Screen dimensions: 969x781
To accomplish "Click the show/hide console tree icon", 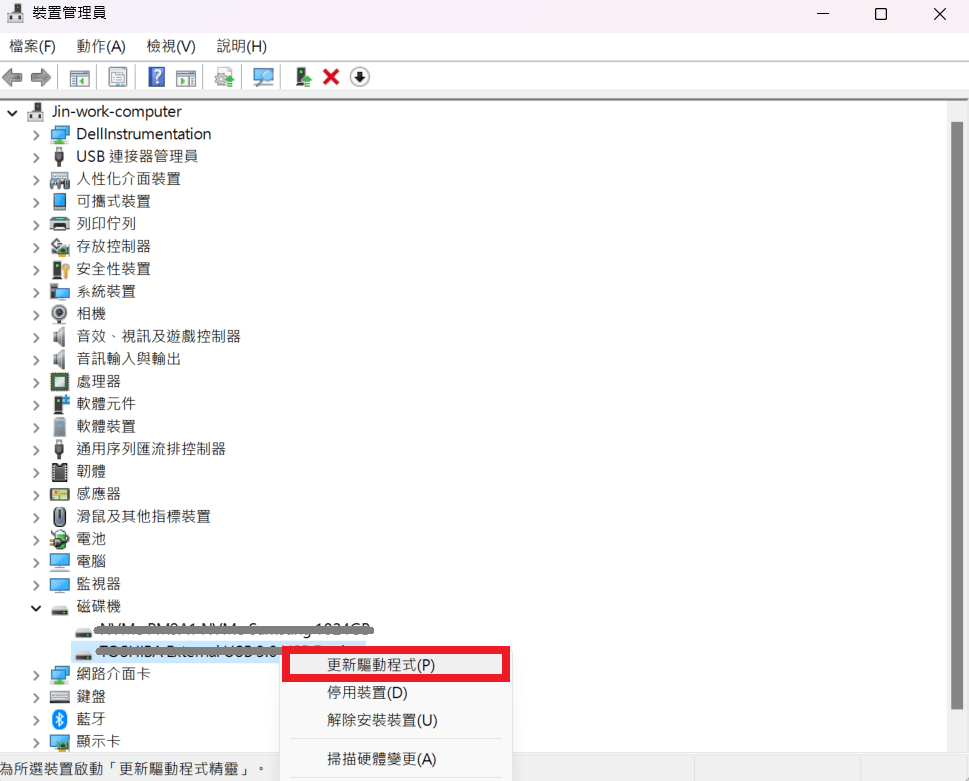I will 79,77.
